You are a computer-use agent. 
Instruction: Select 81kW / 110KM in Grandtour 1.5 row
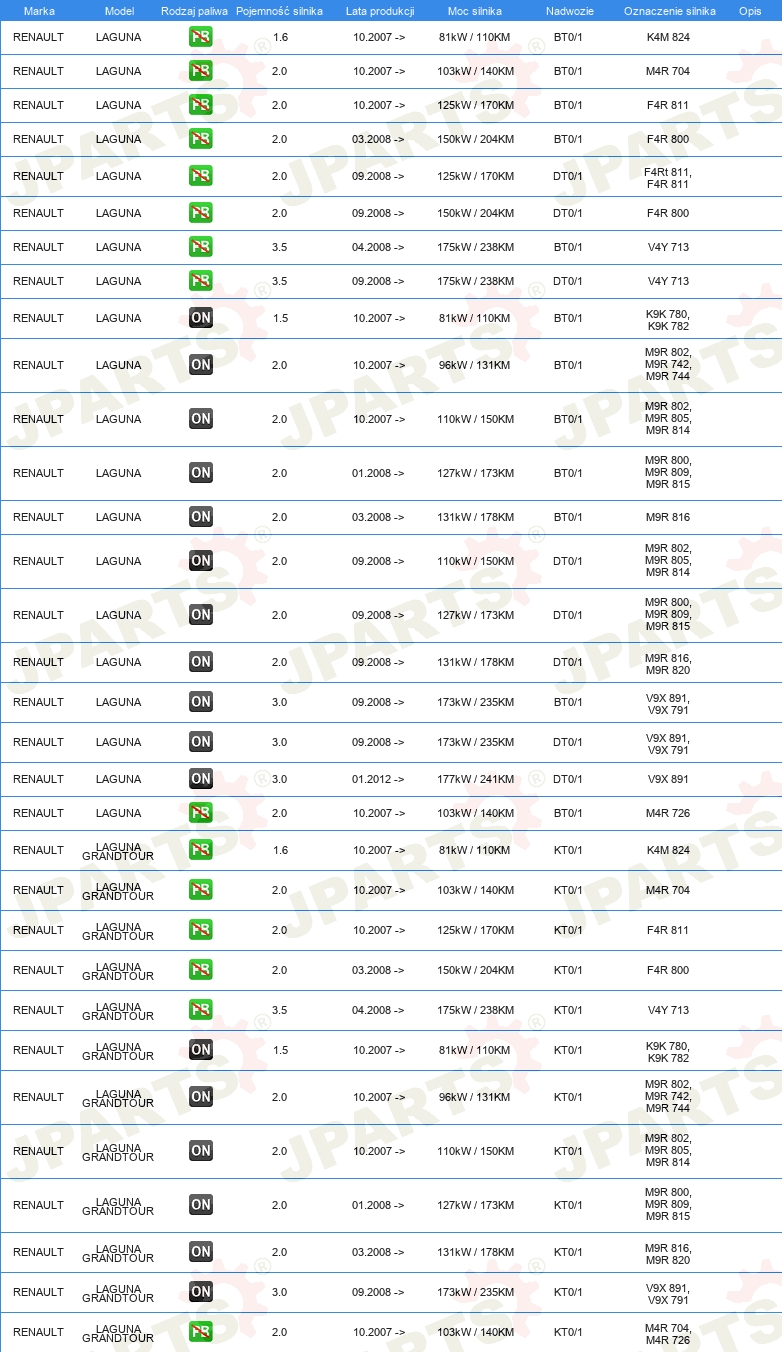(x=475, y=1050)
